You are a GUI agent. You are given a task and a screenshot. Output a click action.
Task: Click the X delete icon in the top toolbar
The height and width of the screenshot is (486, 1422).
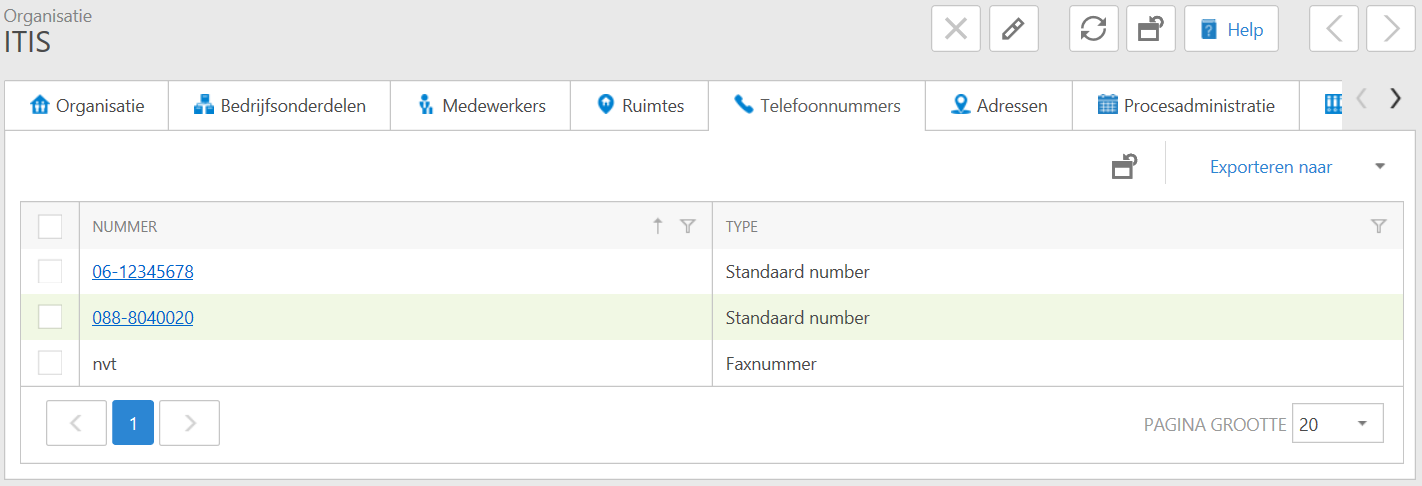pos(955,29)
